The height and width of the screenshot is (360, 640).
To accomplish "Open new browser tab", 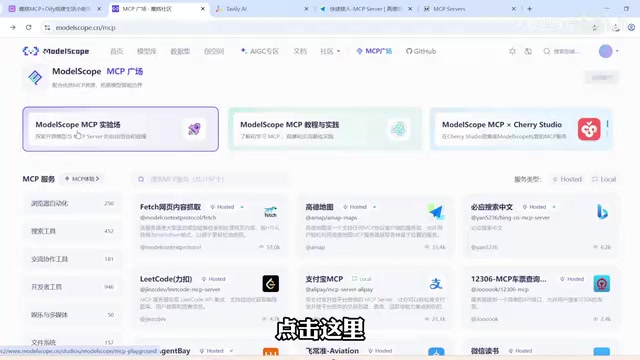I will point(529,9).
